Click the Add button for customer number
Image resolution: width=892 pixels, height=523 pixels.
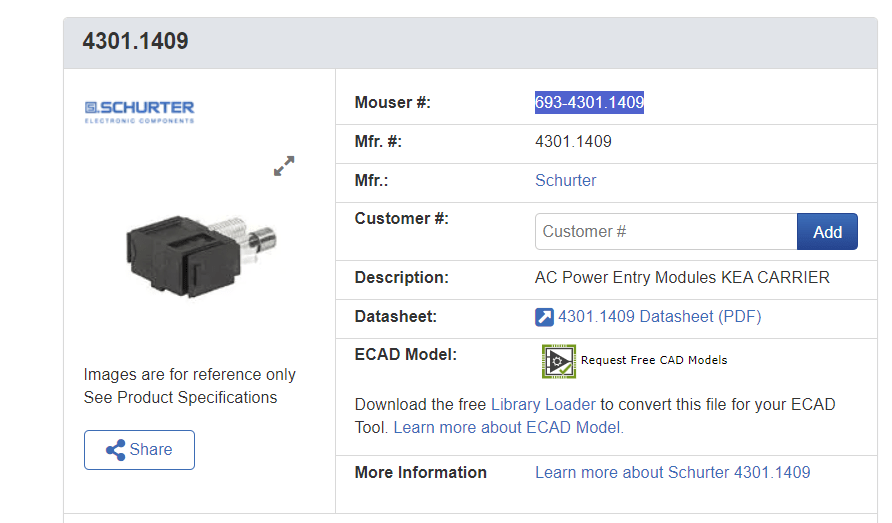tap(827, 232)
